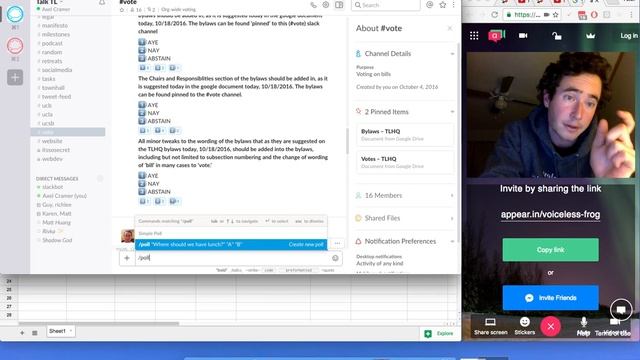This screenshot has height=360, width=640.
Task: Open the emoji picker in message box
Action: pos(335,258)
